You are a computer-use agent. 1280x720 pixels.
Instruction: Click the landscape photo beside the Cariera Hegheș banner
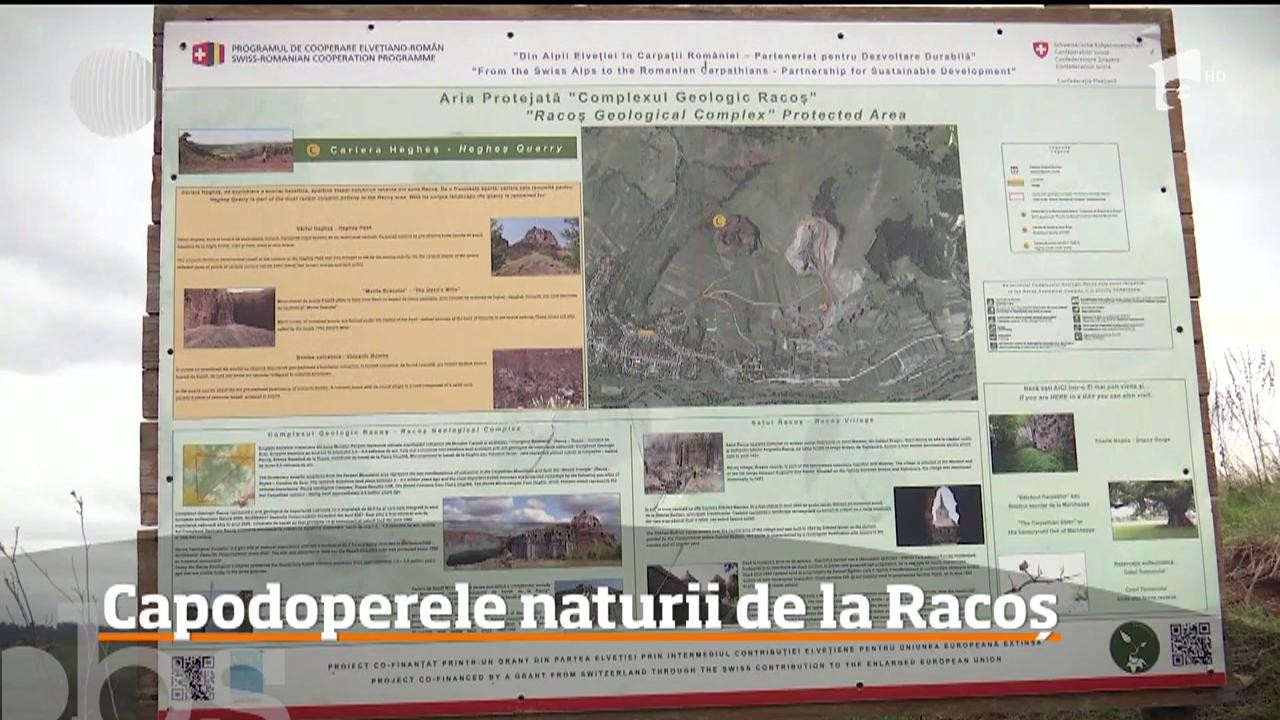[x=236, y=151]
